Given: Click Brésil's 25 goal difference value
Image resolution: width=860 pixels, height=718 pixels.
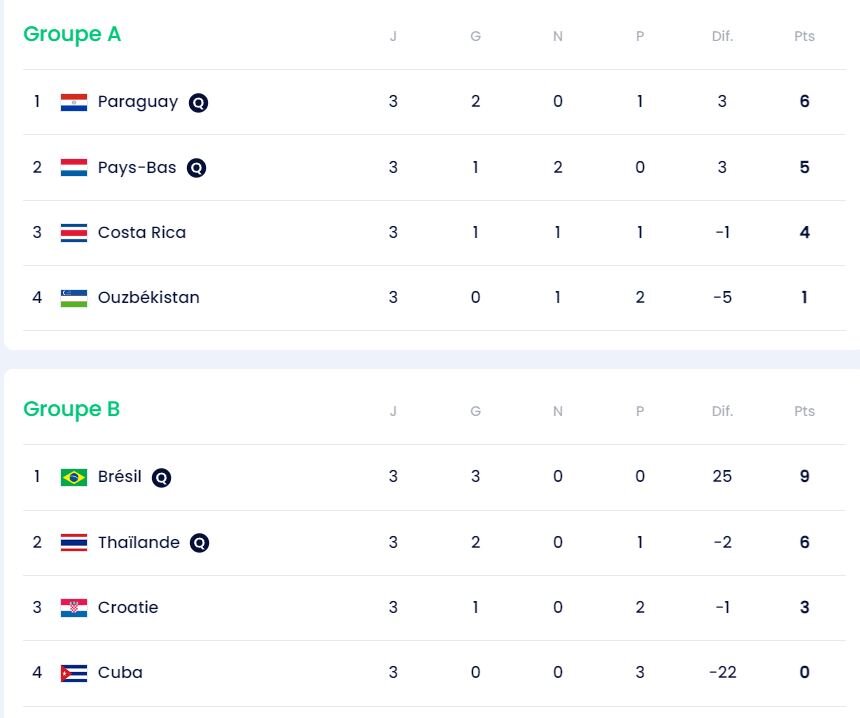Looking at the screenshot, I should pyautogui.click(x=722, y=477).
